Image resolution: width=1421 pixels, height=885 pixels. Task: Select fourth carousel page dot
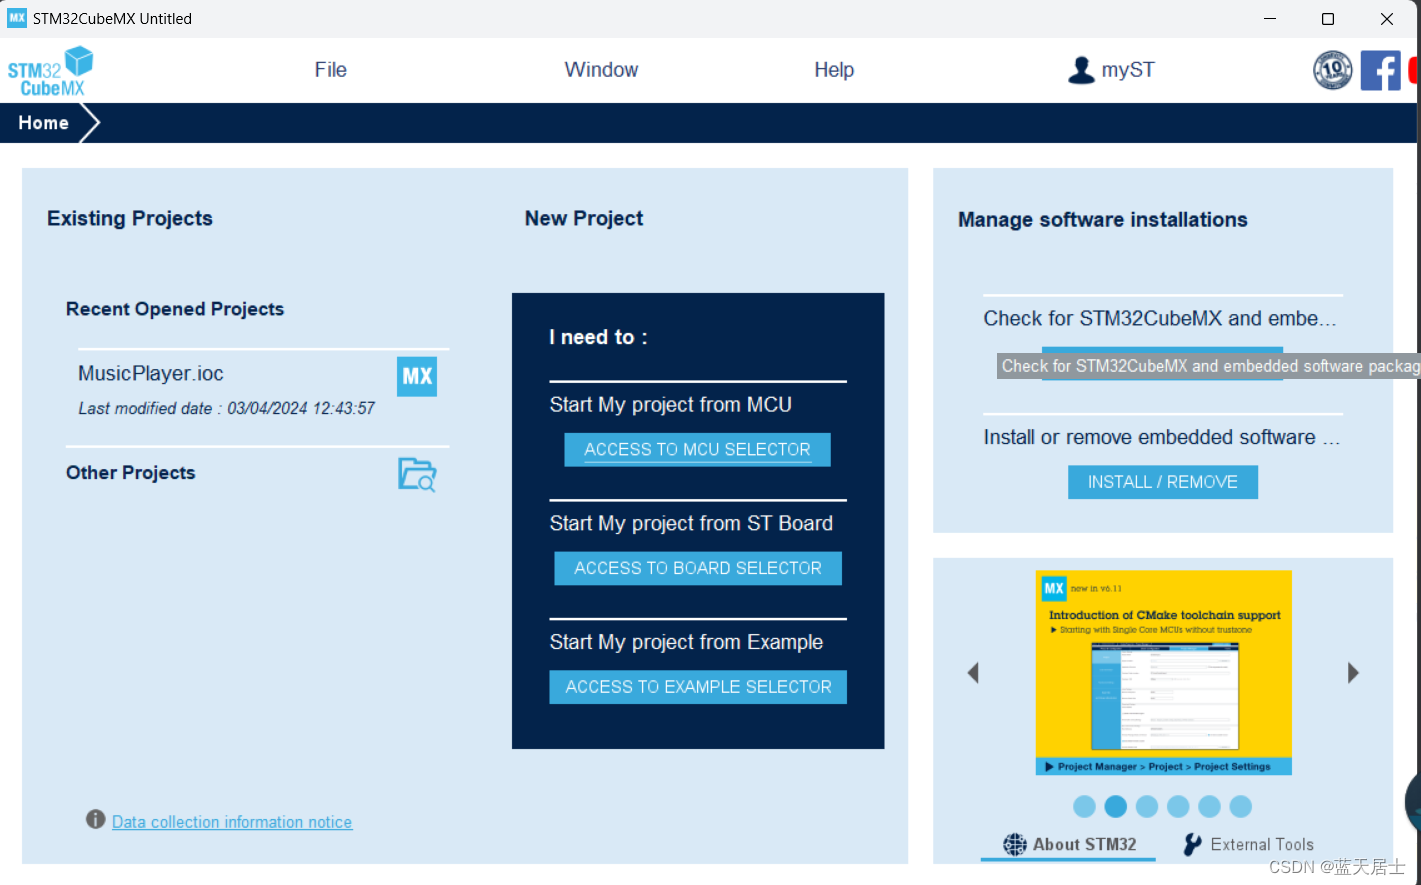pos(1178,806)
